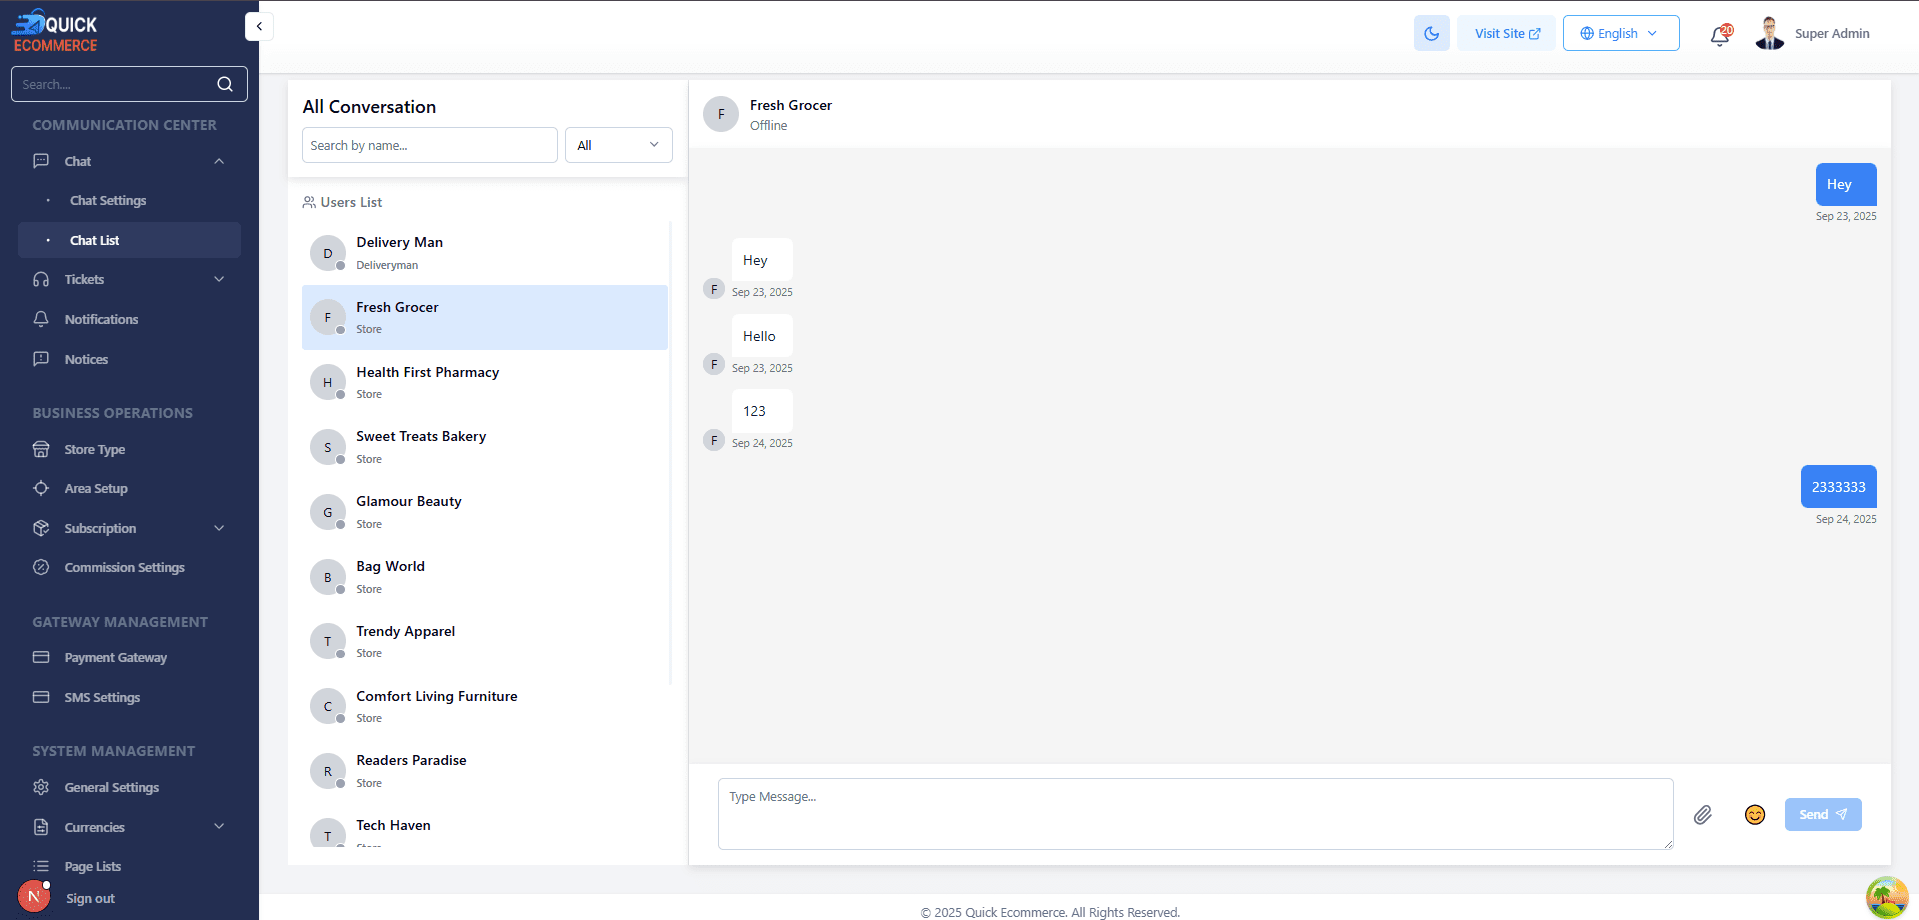The image size is (1919, 920).
Task: Click the Type Message text area
Action: tap(1194, 814)
